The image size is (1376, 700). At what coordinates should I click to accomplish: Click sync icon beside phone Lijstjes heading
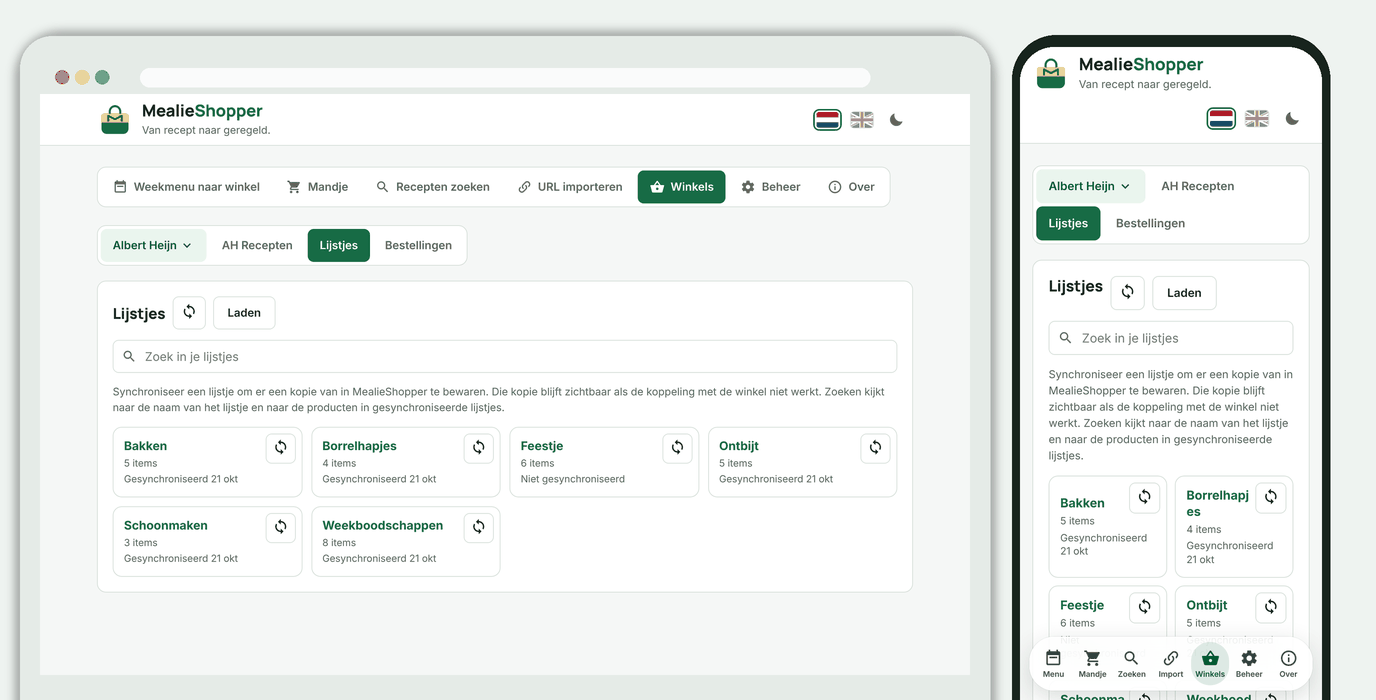[1127, 292]
